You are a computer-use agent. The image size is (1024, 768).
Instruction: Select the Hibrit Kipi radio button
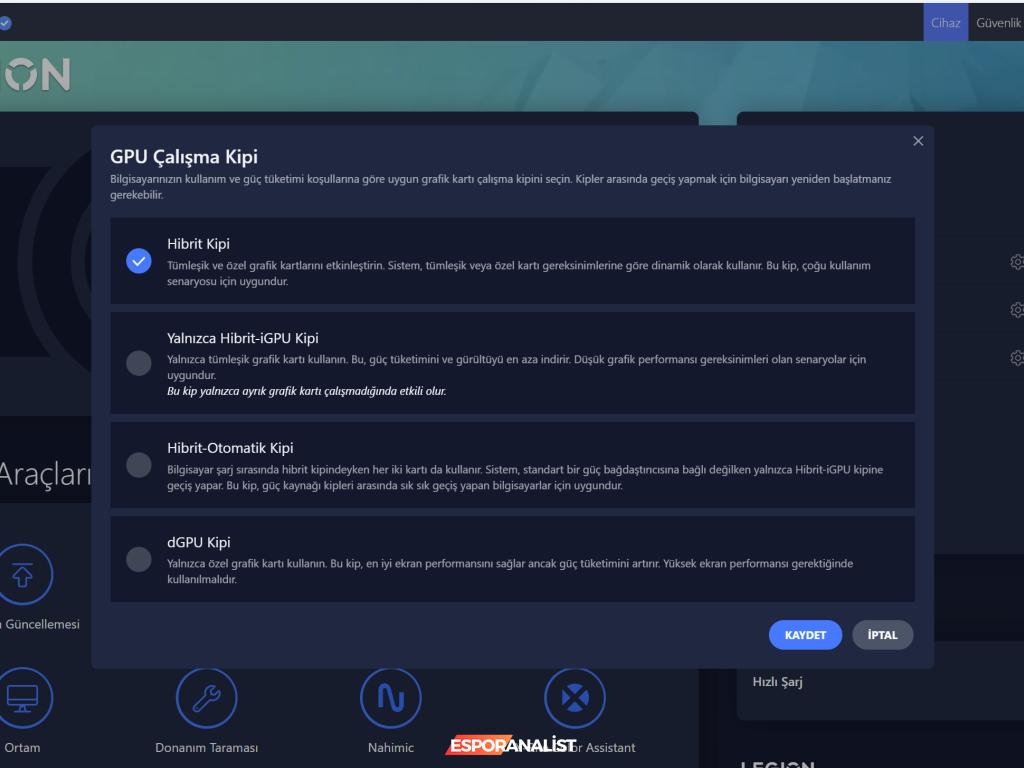pos(139,261)
